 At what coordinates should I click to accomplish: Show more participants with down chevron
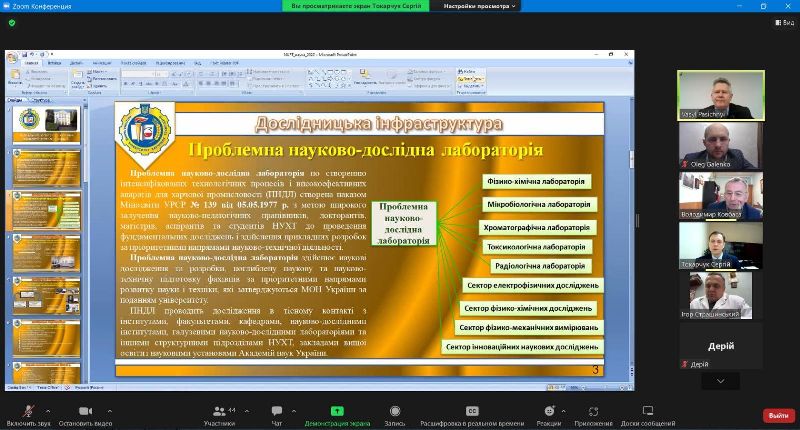[720, 381]
